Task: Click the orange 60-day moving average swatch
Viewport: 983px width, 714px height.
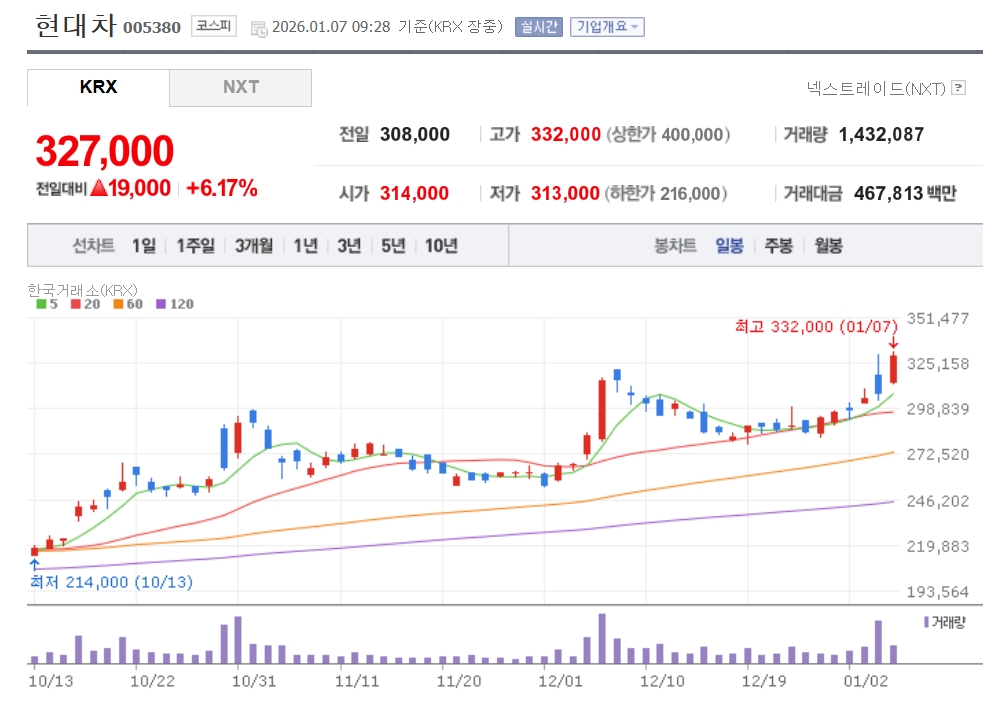Action: [118, 304]
